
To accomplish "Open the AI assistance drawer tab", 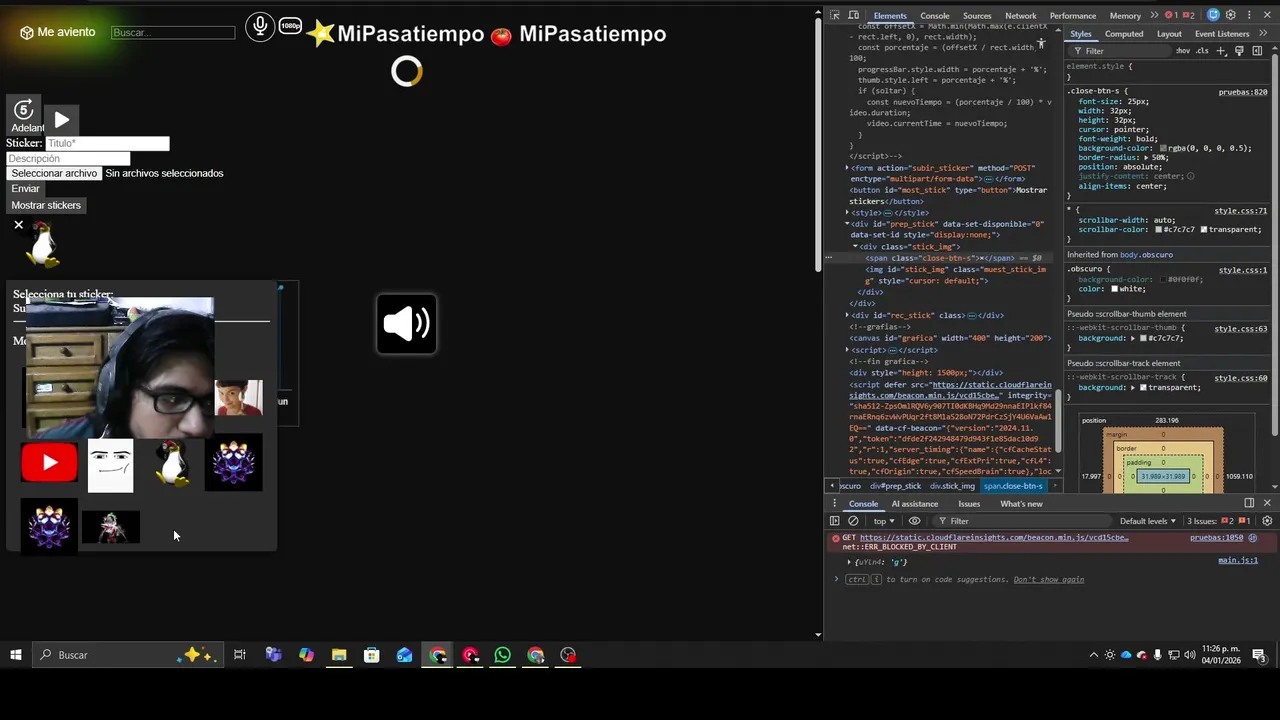I will pos(915,504).
